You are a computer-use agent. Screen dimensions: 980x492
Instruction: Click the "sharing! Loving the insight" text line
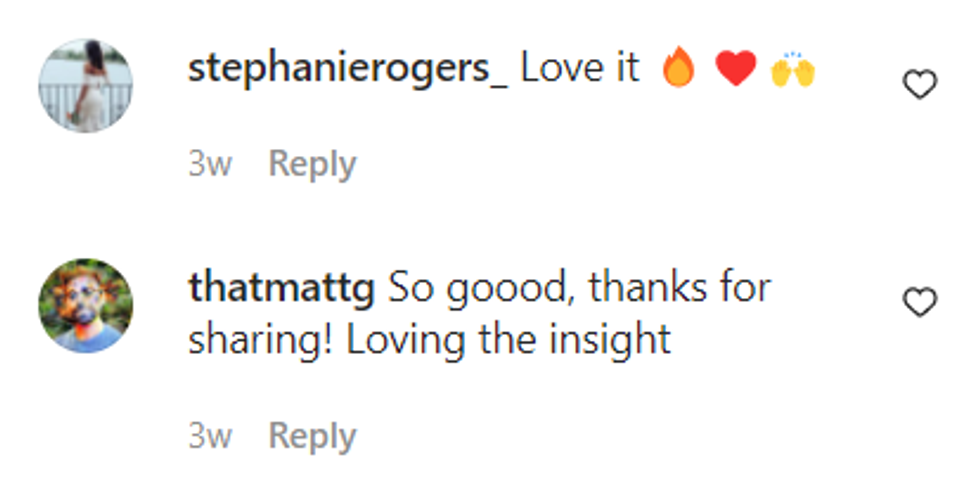tap(429, 340)
